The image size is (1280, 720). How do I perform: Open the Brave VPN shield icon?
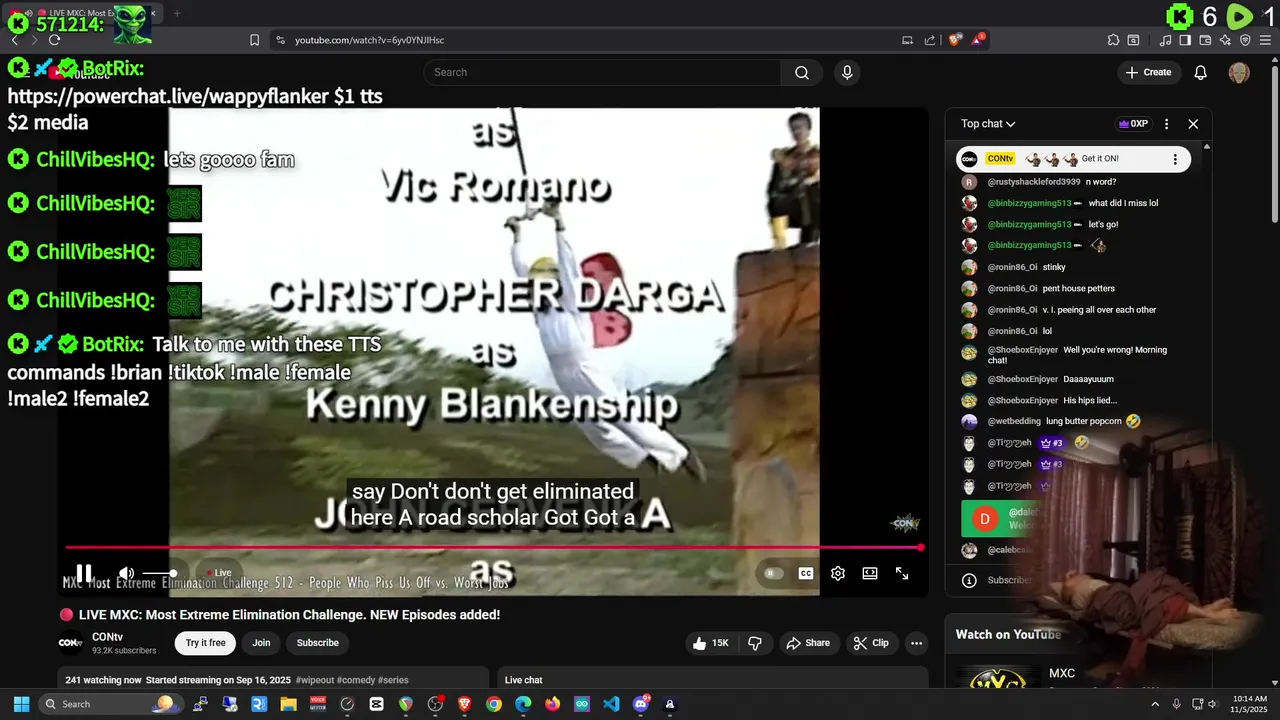[1245, 40]
